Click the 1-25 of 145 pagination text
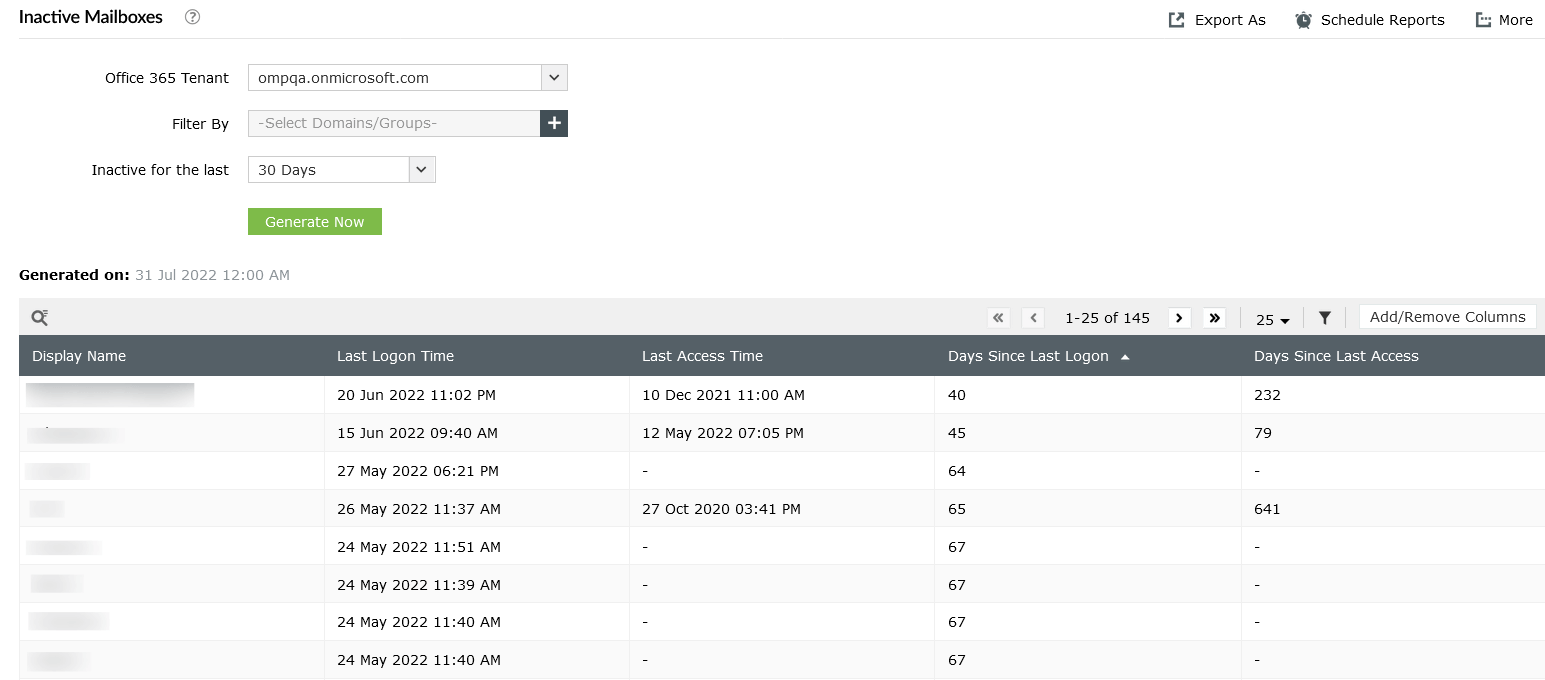Image resolution: width=1545 pixels, height=680 pixels. (x=1107, y=318)
